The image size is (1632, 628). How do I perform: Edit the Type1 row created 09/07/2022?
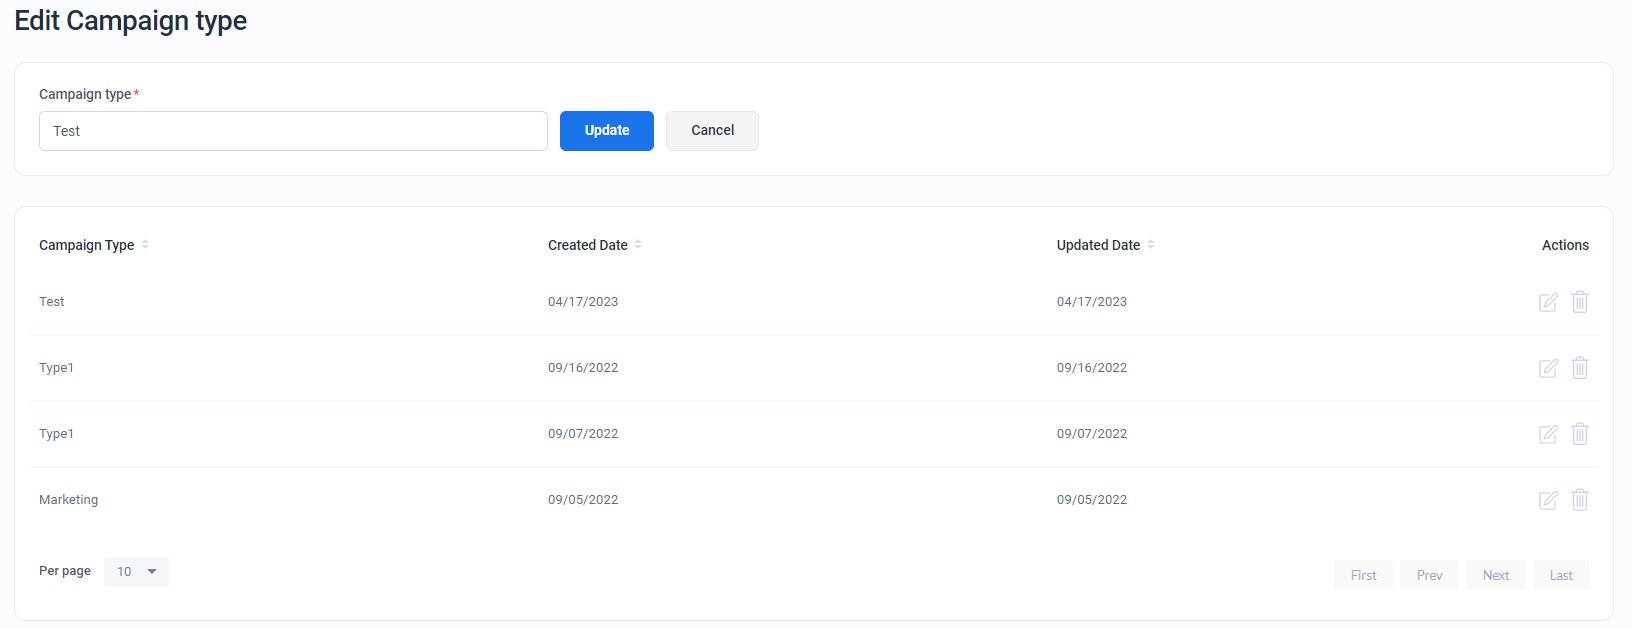pos(1548,434)
